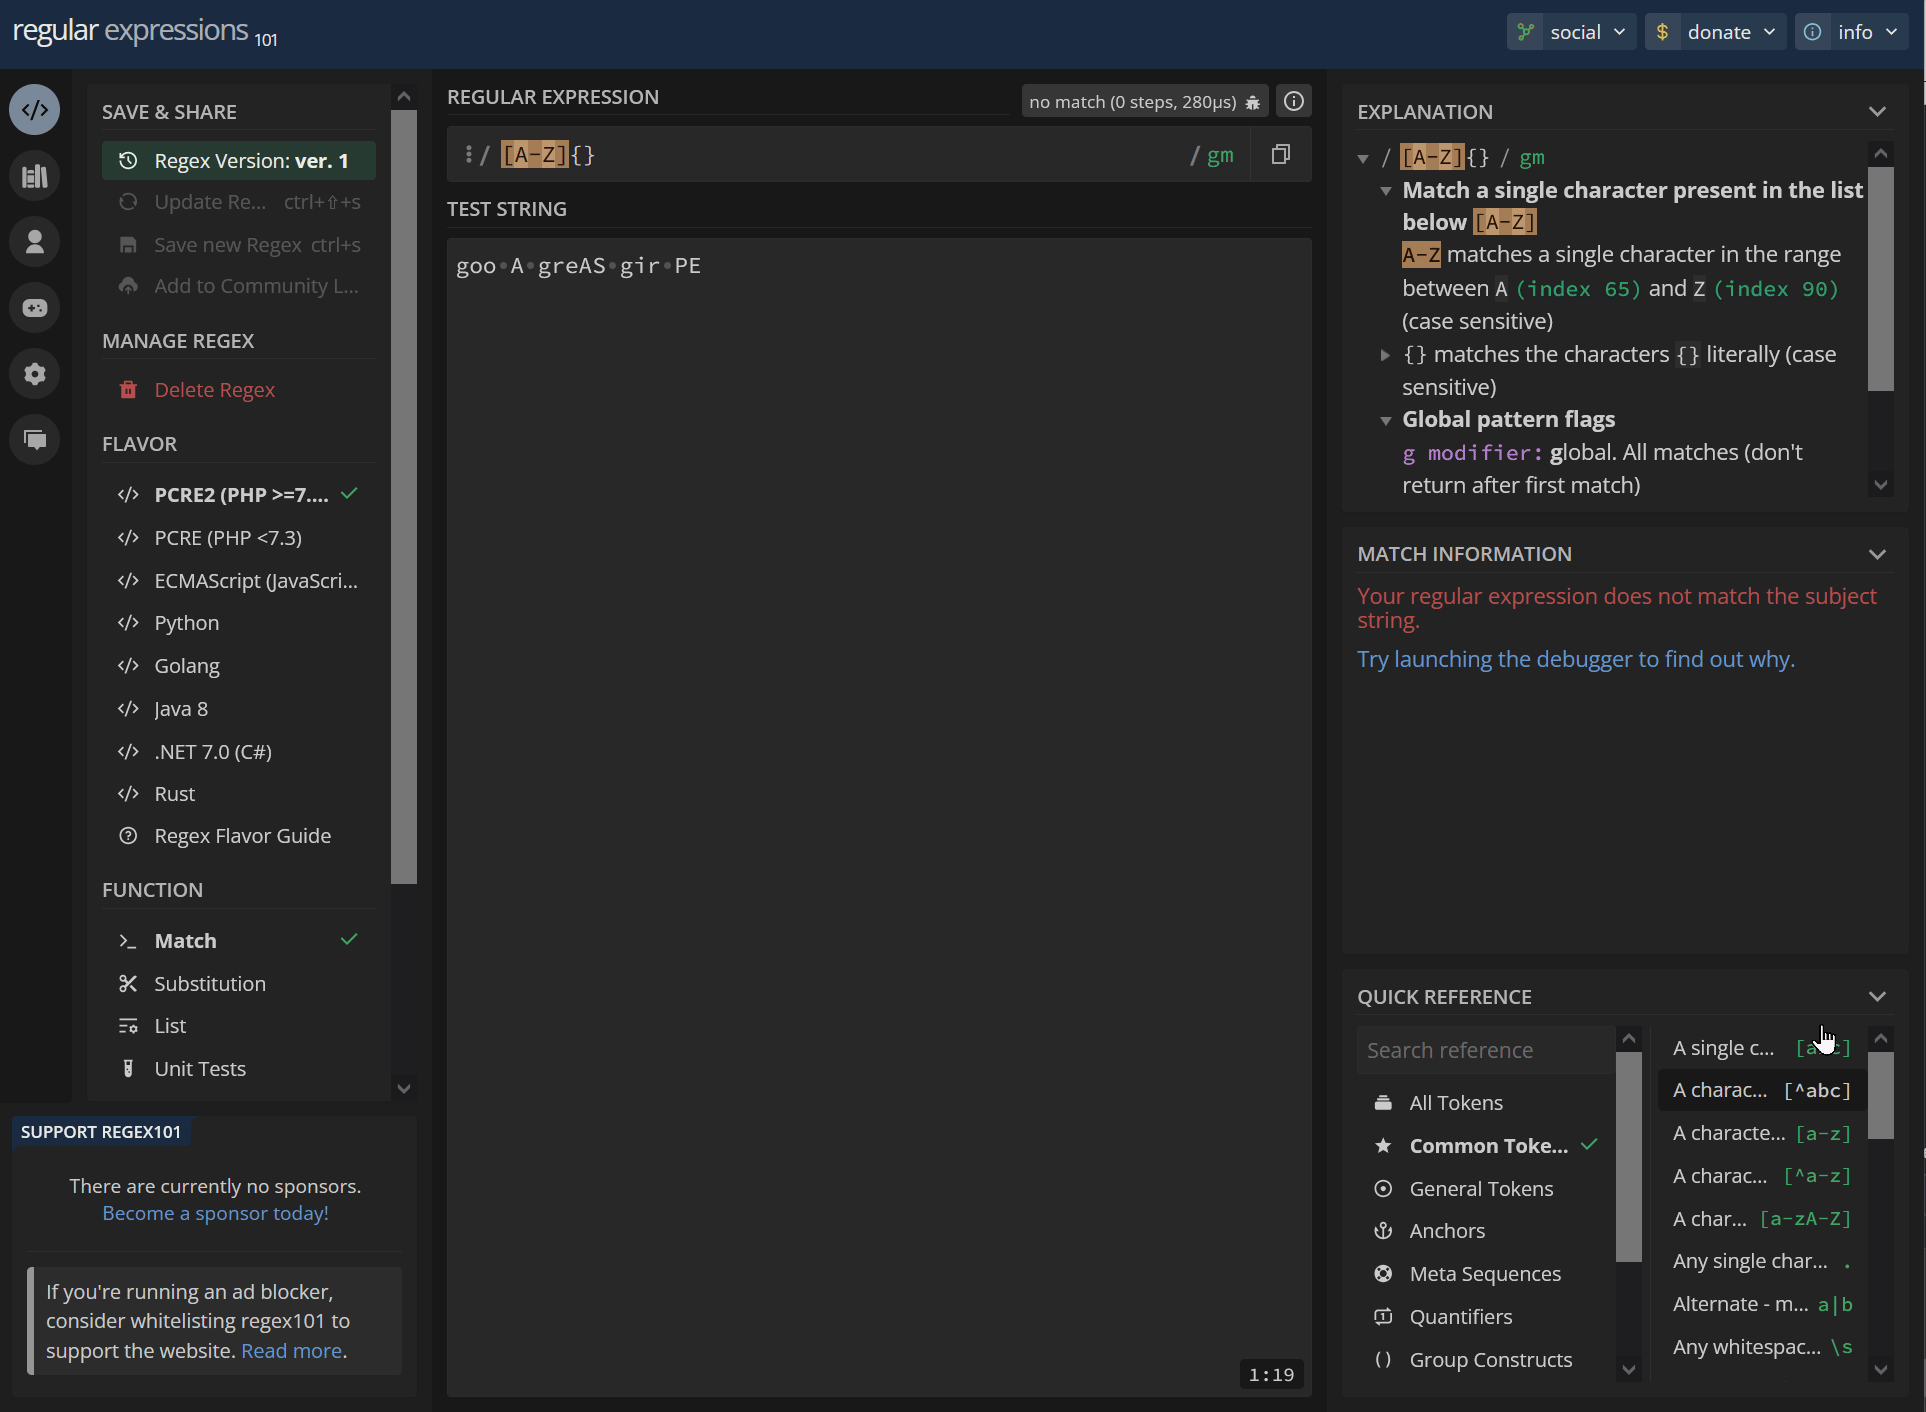1926x1412 pixels.
Task: Select the .NET 7.0 (C#) flavor
Action: click(x=238, y=752)
